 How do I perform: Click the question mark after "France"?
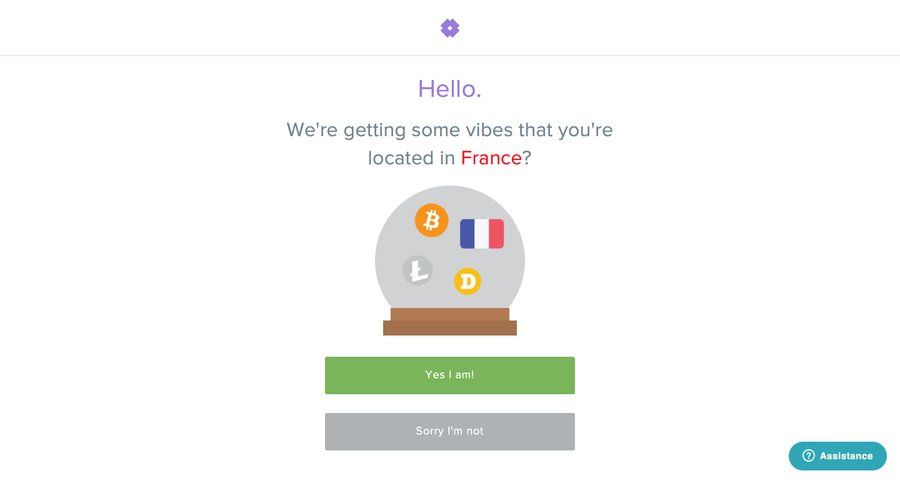click(x=527, y=158)
